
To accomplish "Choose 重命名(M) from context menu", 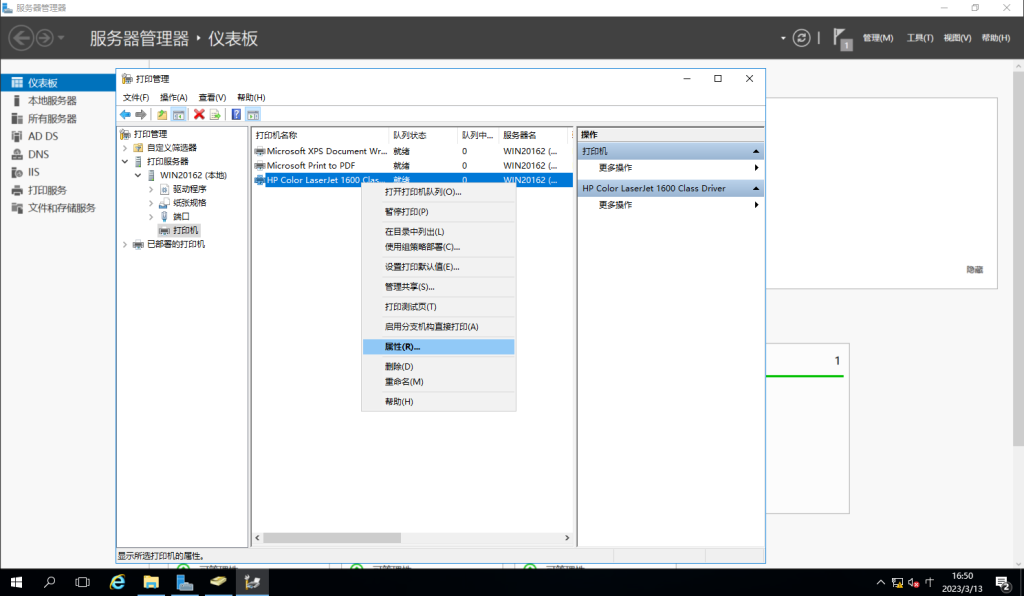I will 439,382.
